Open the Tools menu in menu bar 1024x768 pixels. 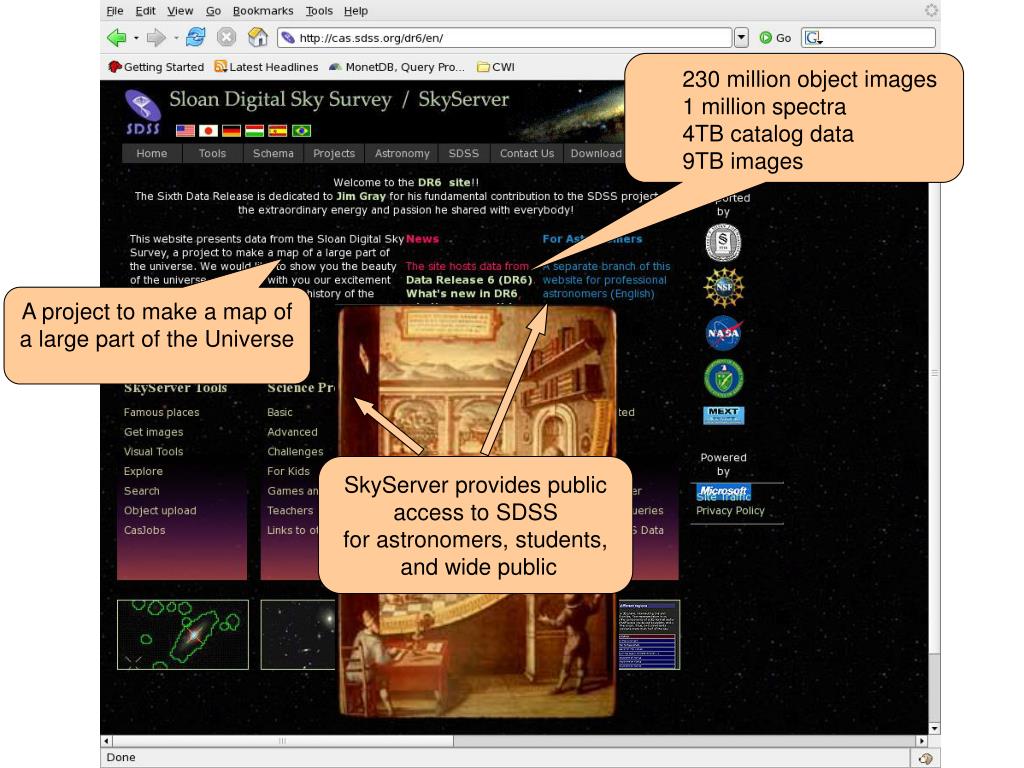[319, 10]
